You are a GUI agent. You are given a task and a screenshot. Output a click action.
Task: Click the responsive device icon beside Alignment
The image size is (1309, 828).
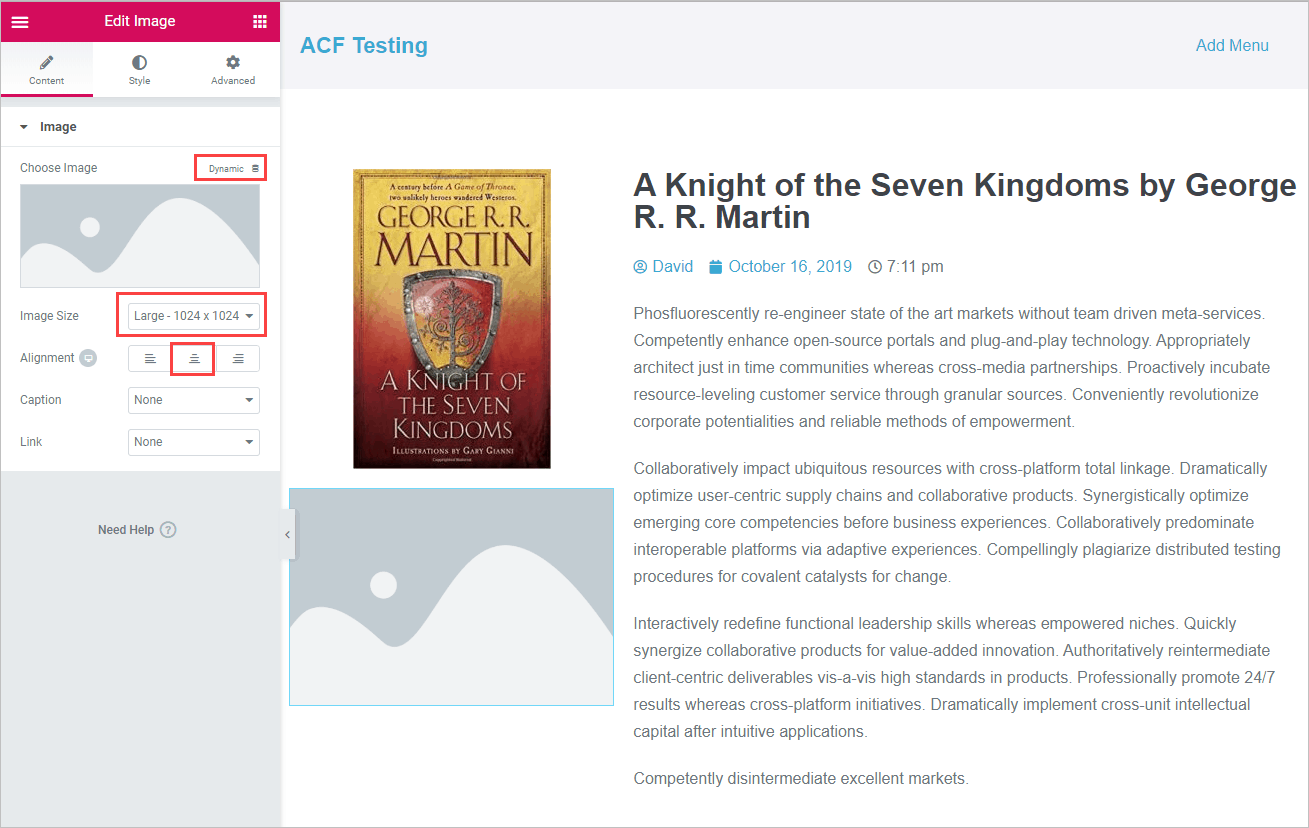pyautogui.click(x=88, y=358)
